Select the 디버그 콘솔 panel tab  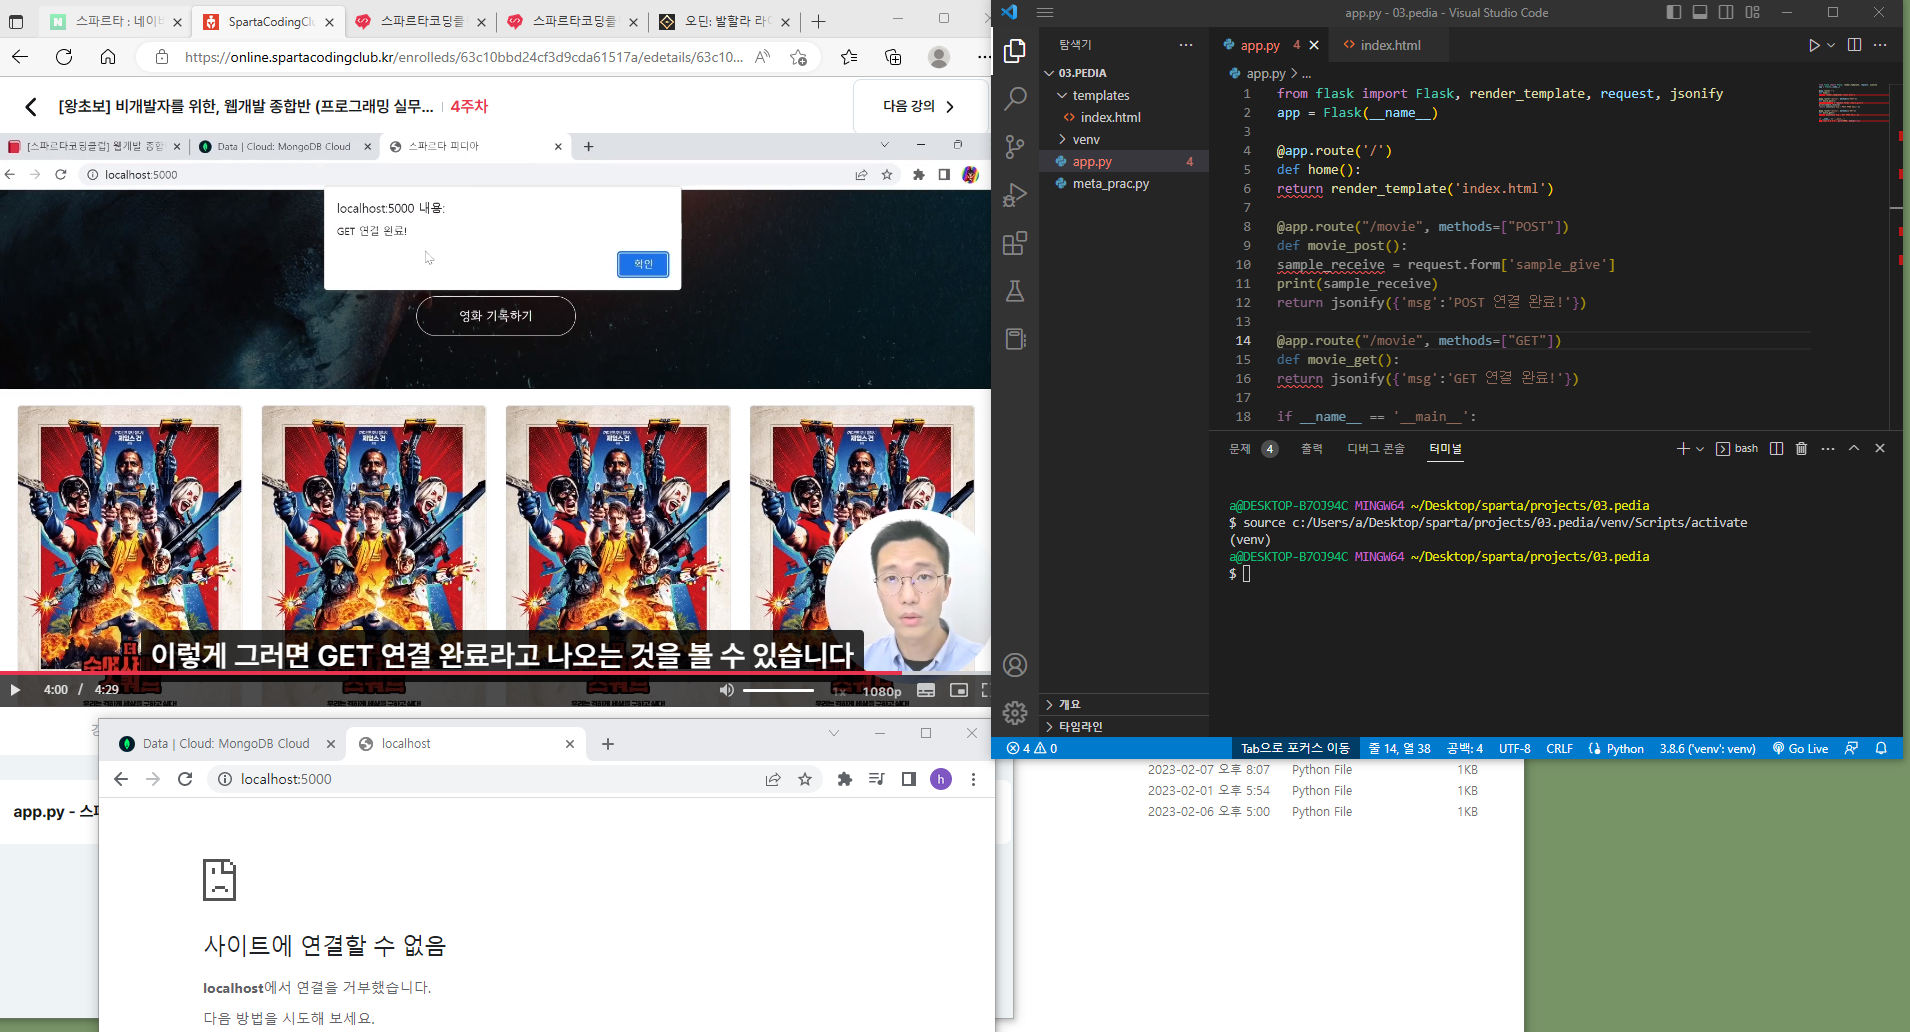click(1376, 449)
